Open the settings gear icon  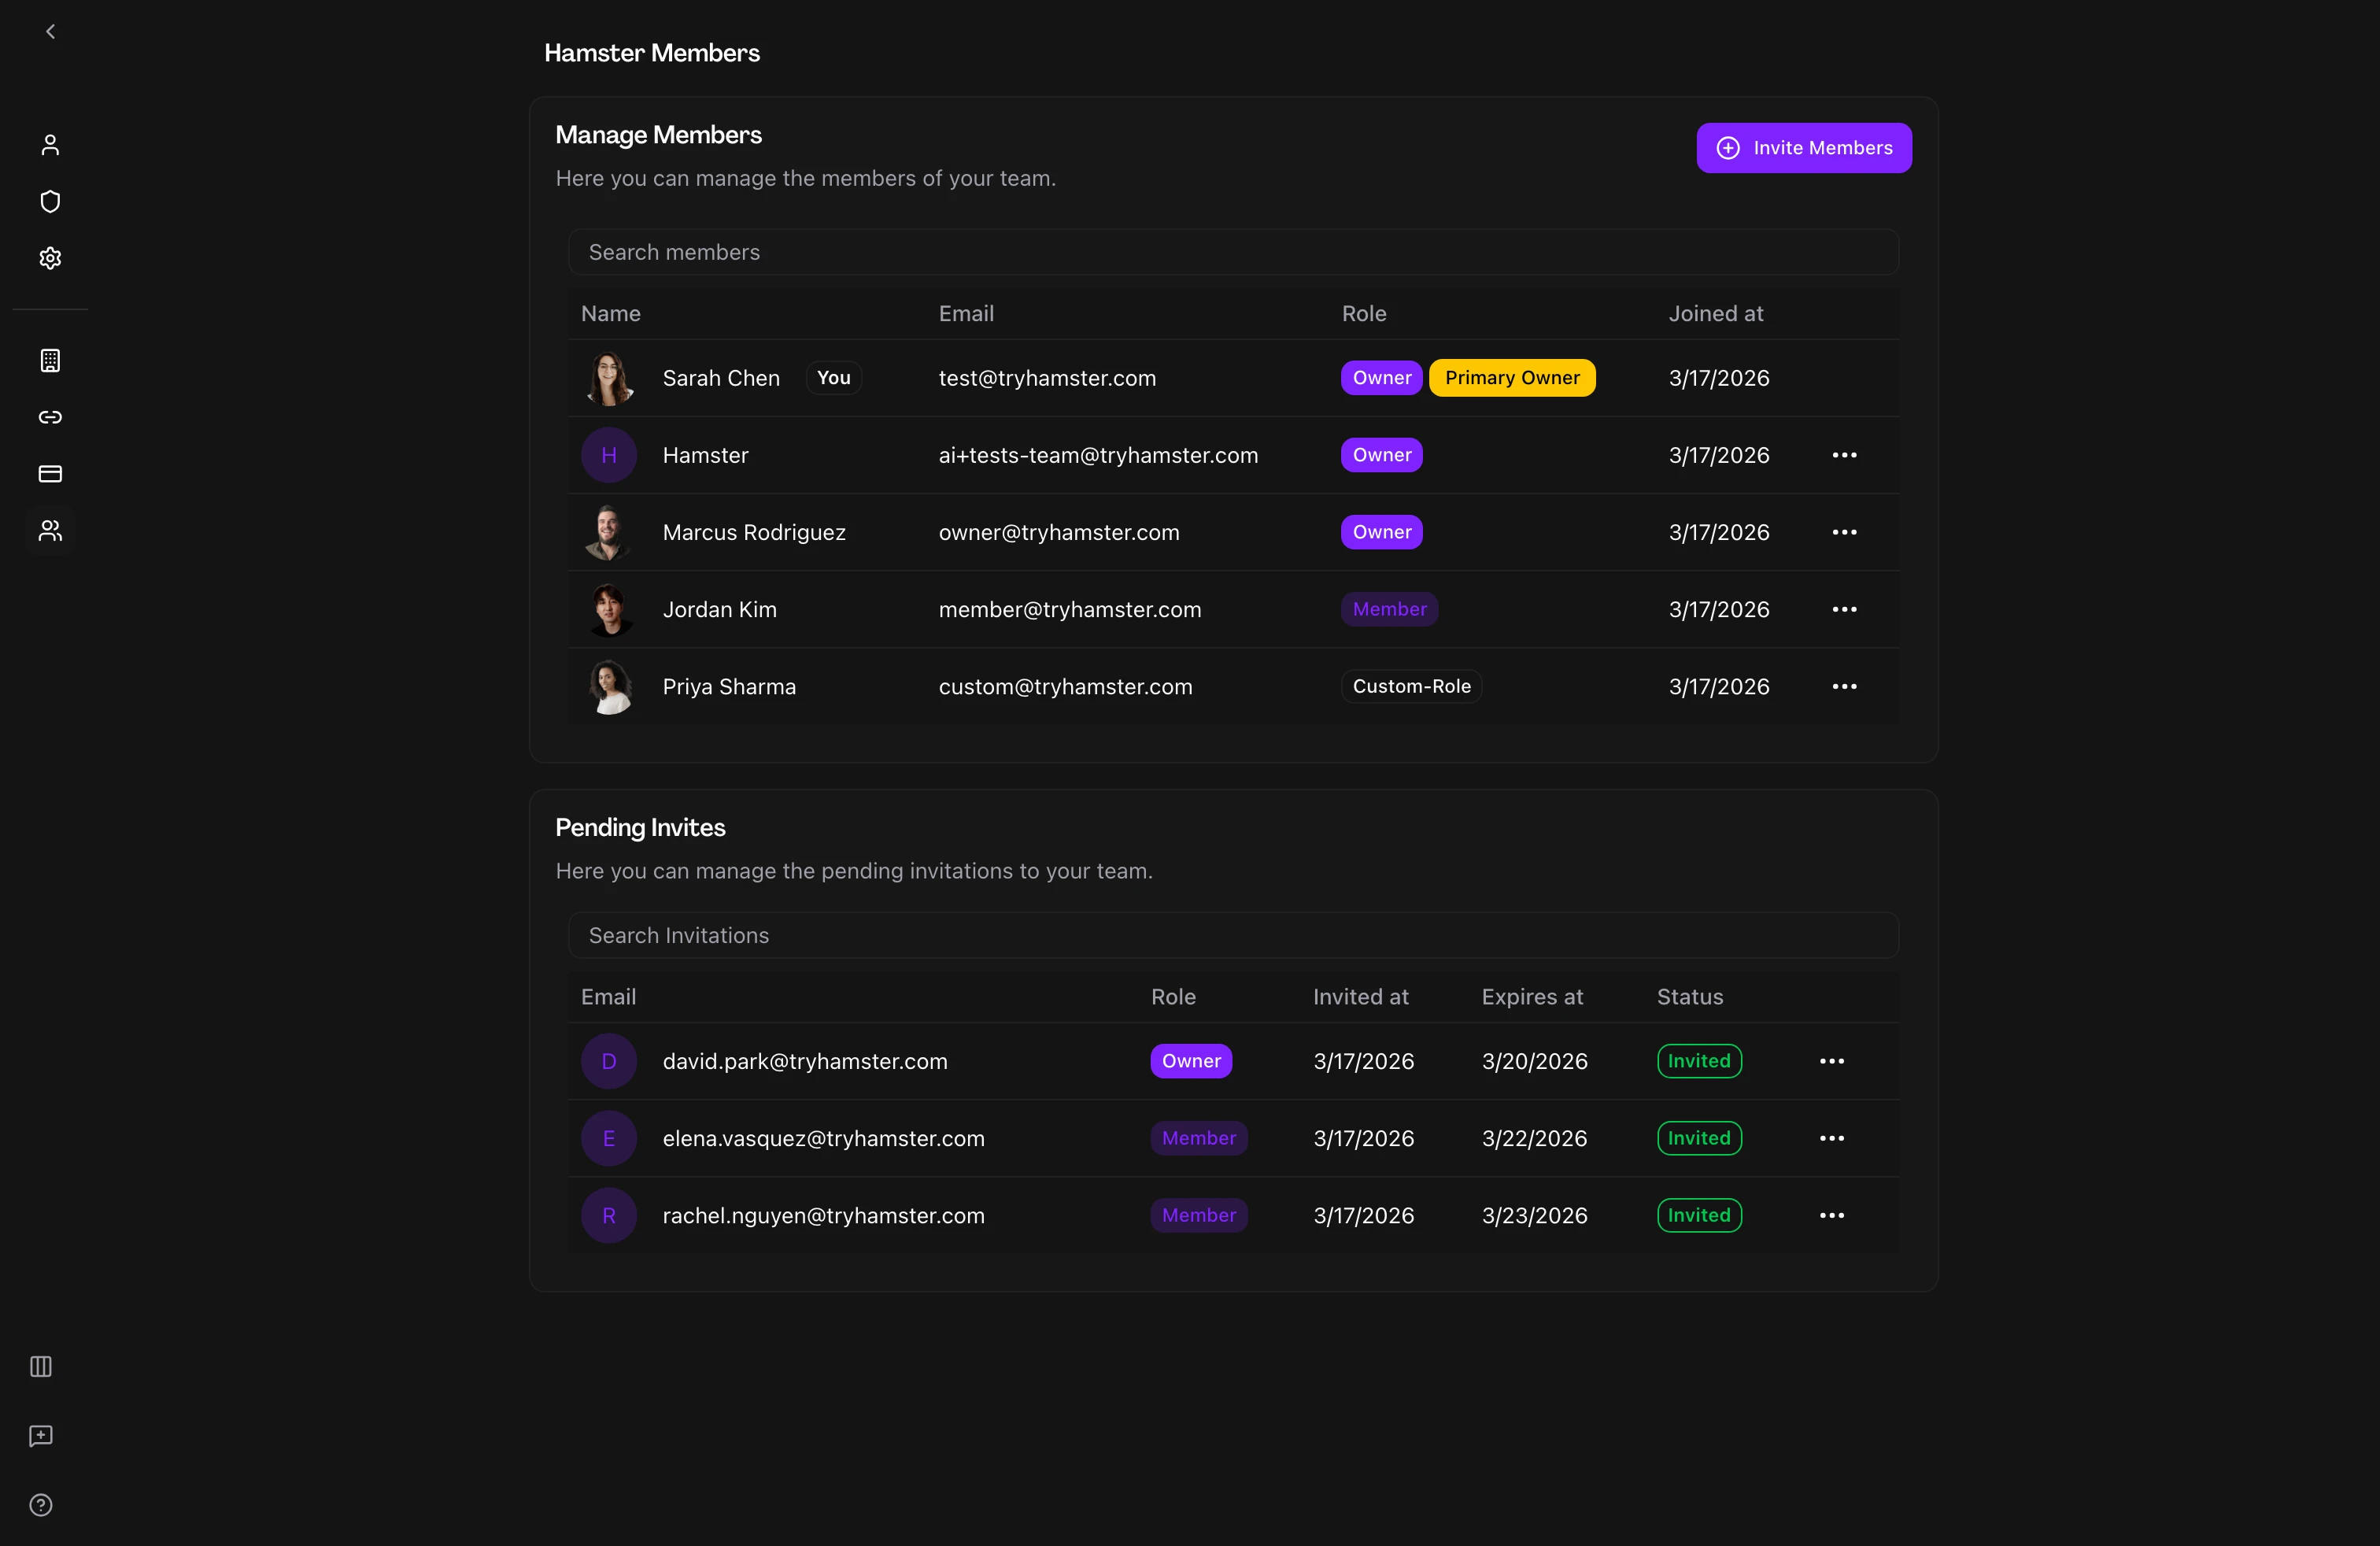click(x=49, y=258)
